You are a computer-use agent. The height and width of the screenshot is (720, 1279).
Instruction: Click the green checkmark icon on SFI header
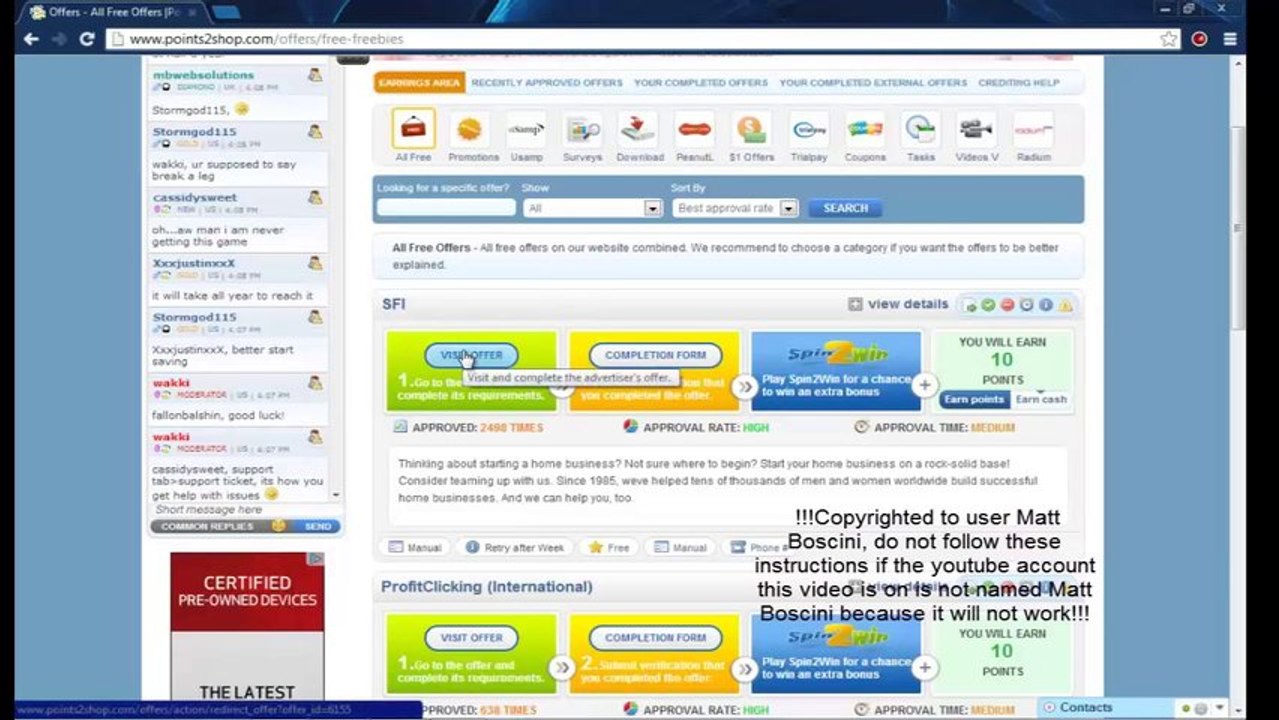[x=988, y=305]
